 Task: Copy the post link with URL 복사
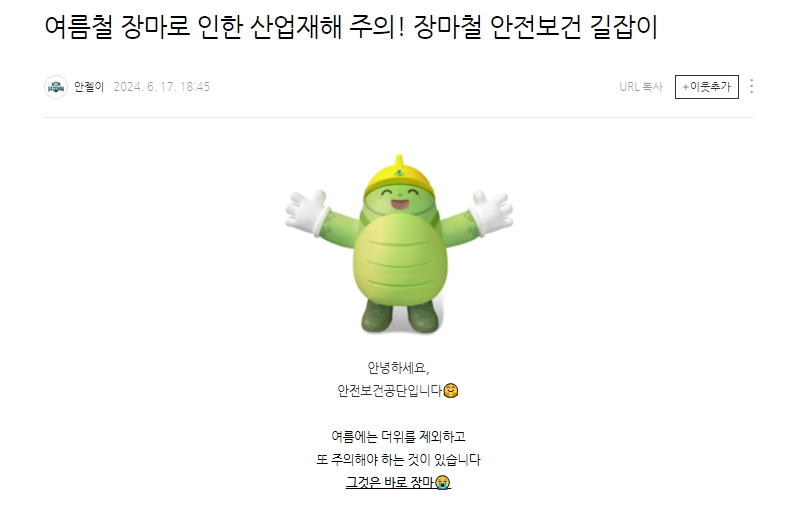641,87
